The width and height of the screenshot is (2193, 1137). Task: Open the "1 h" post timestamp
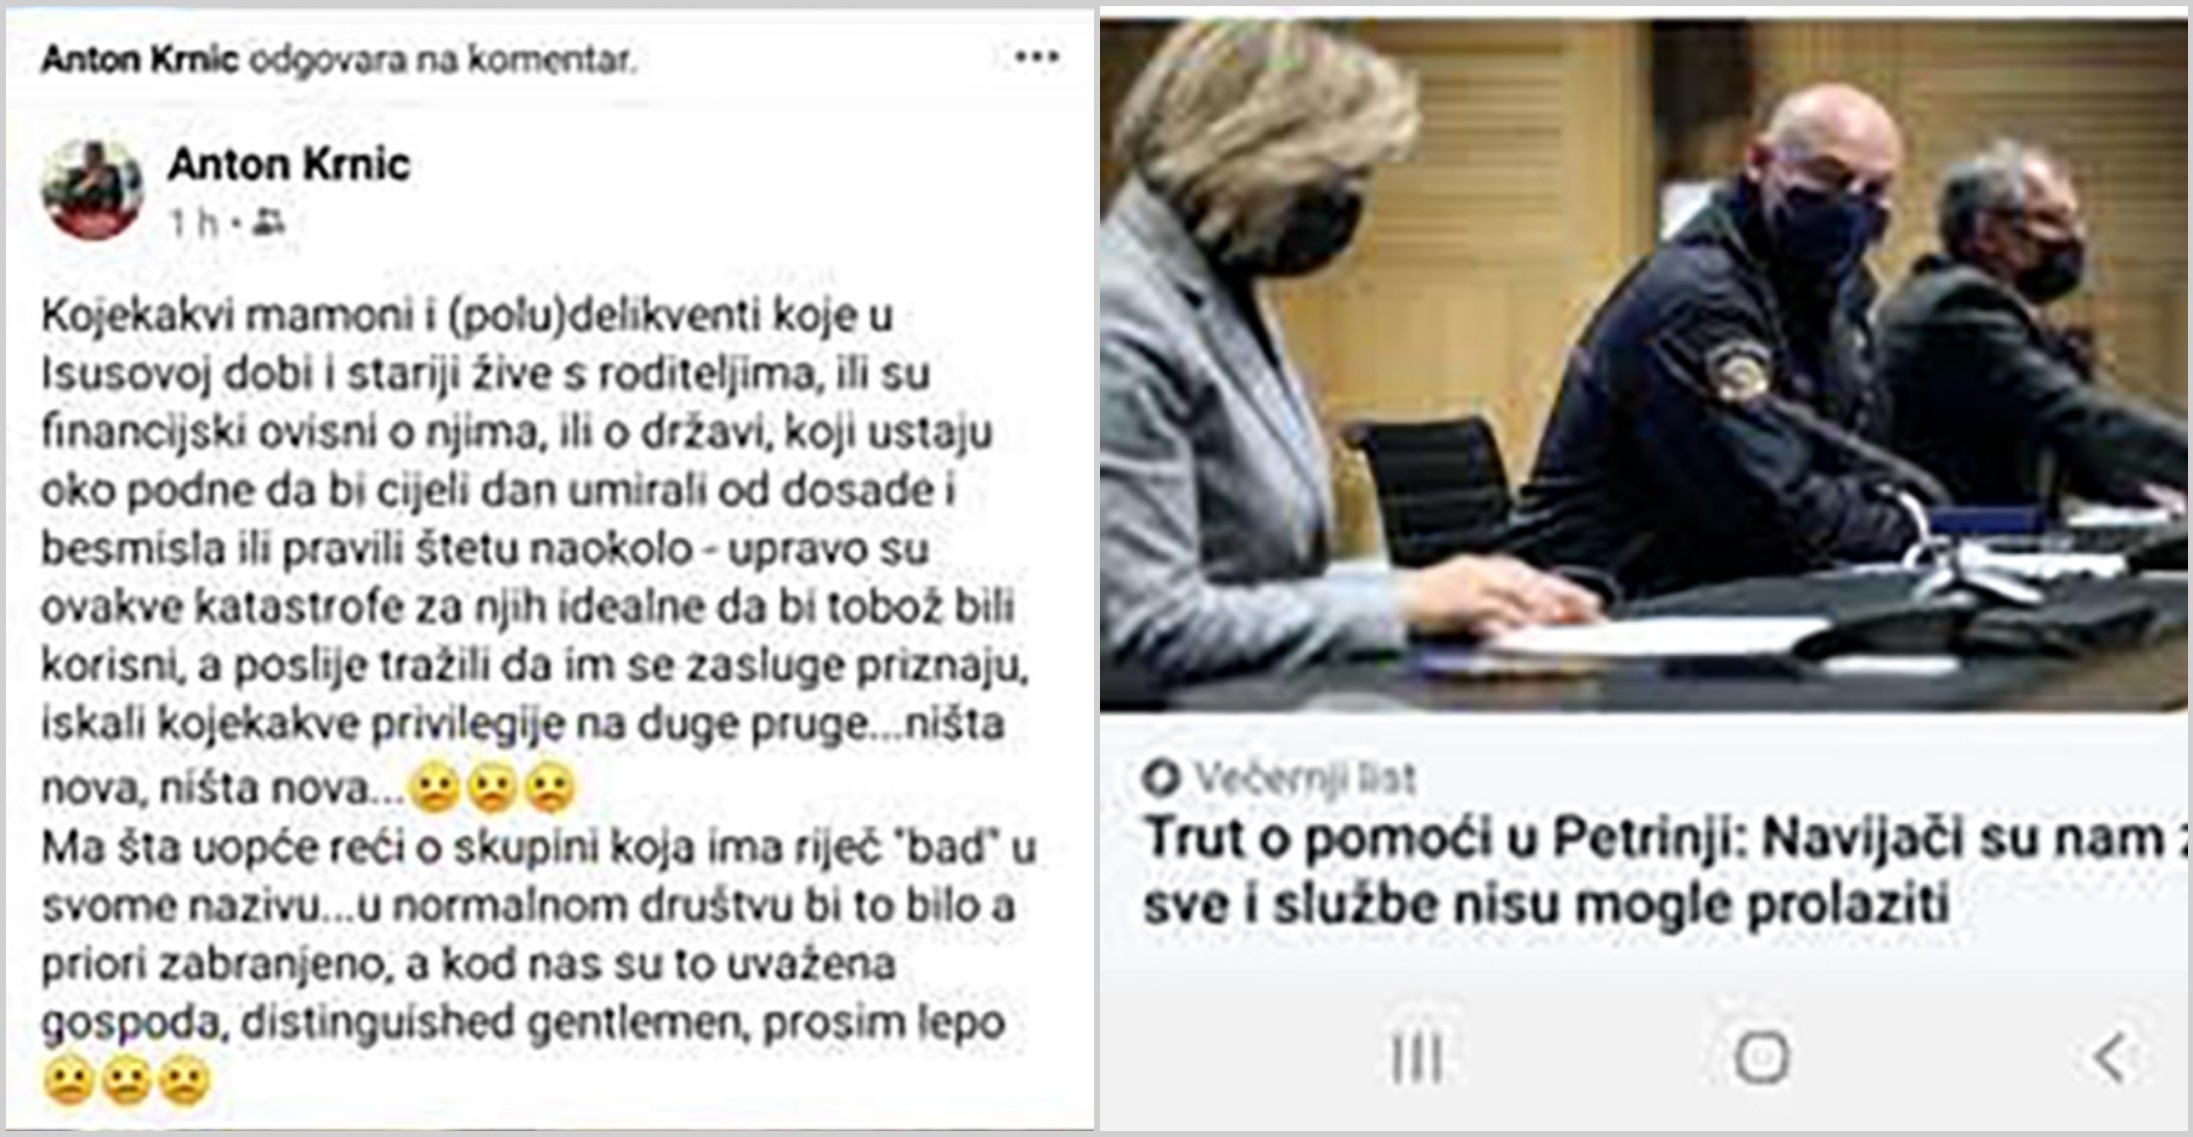pyautogui.click(x=193, y=222)
